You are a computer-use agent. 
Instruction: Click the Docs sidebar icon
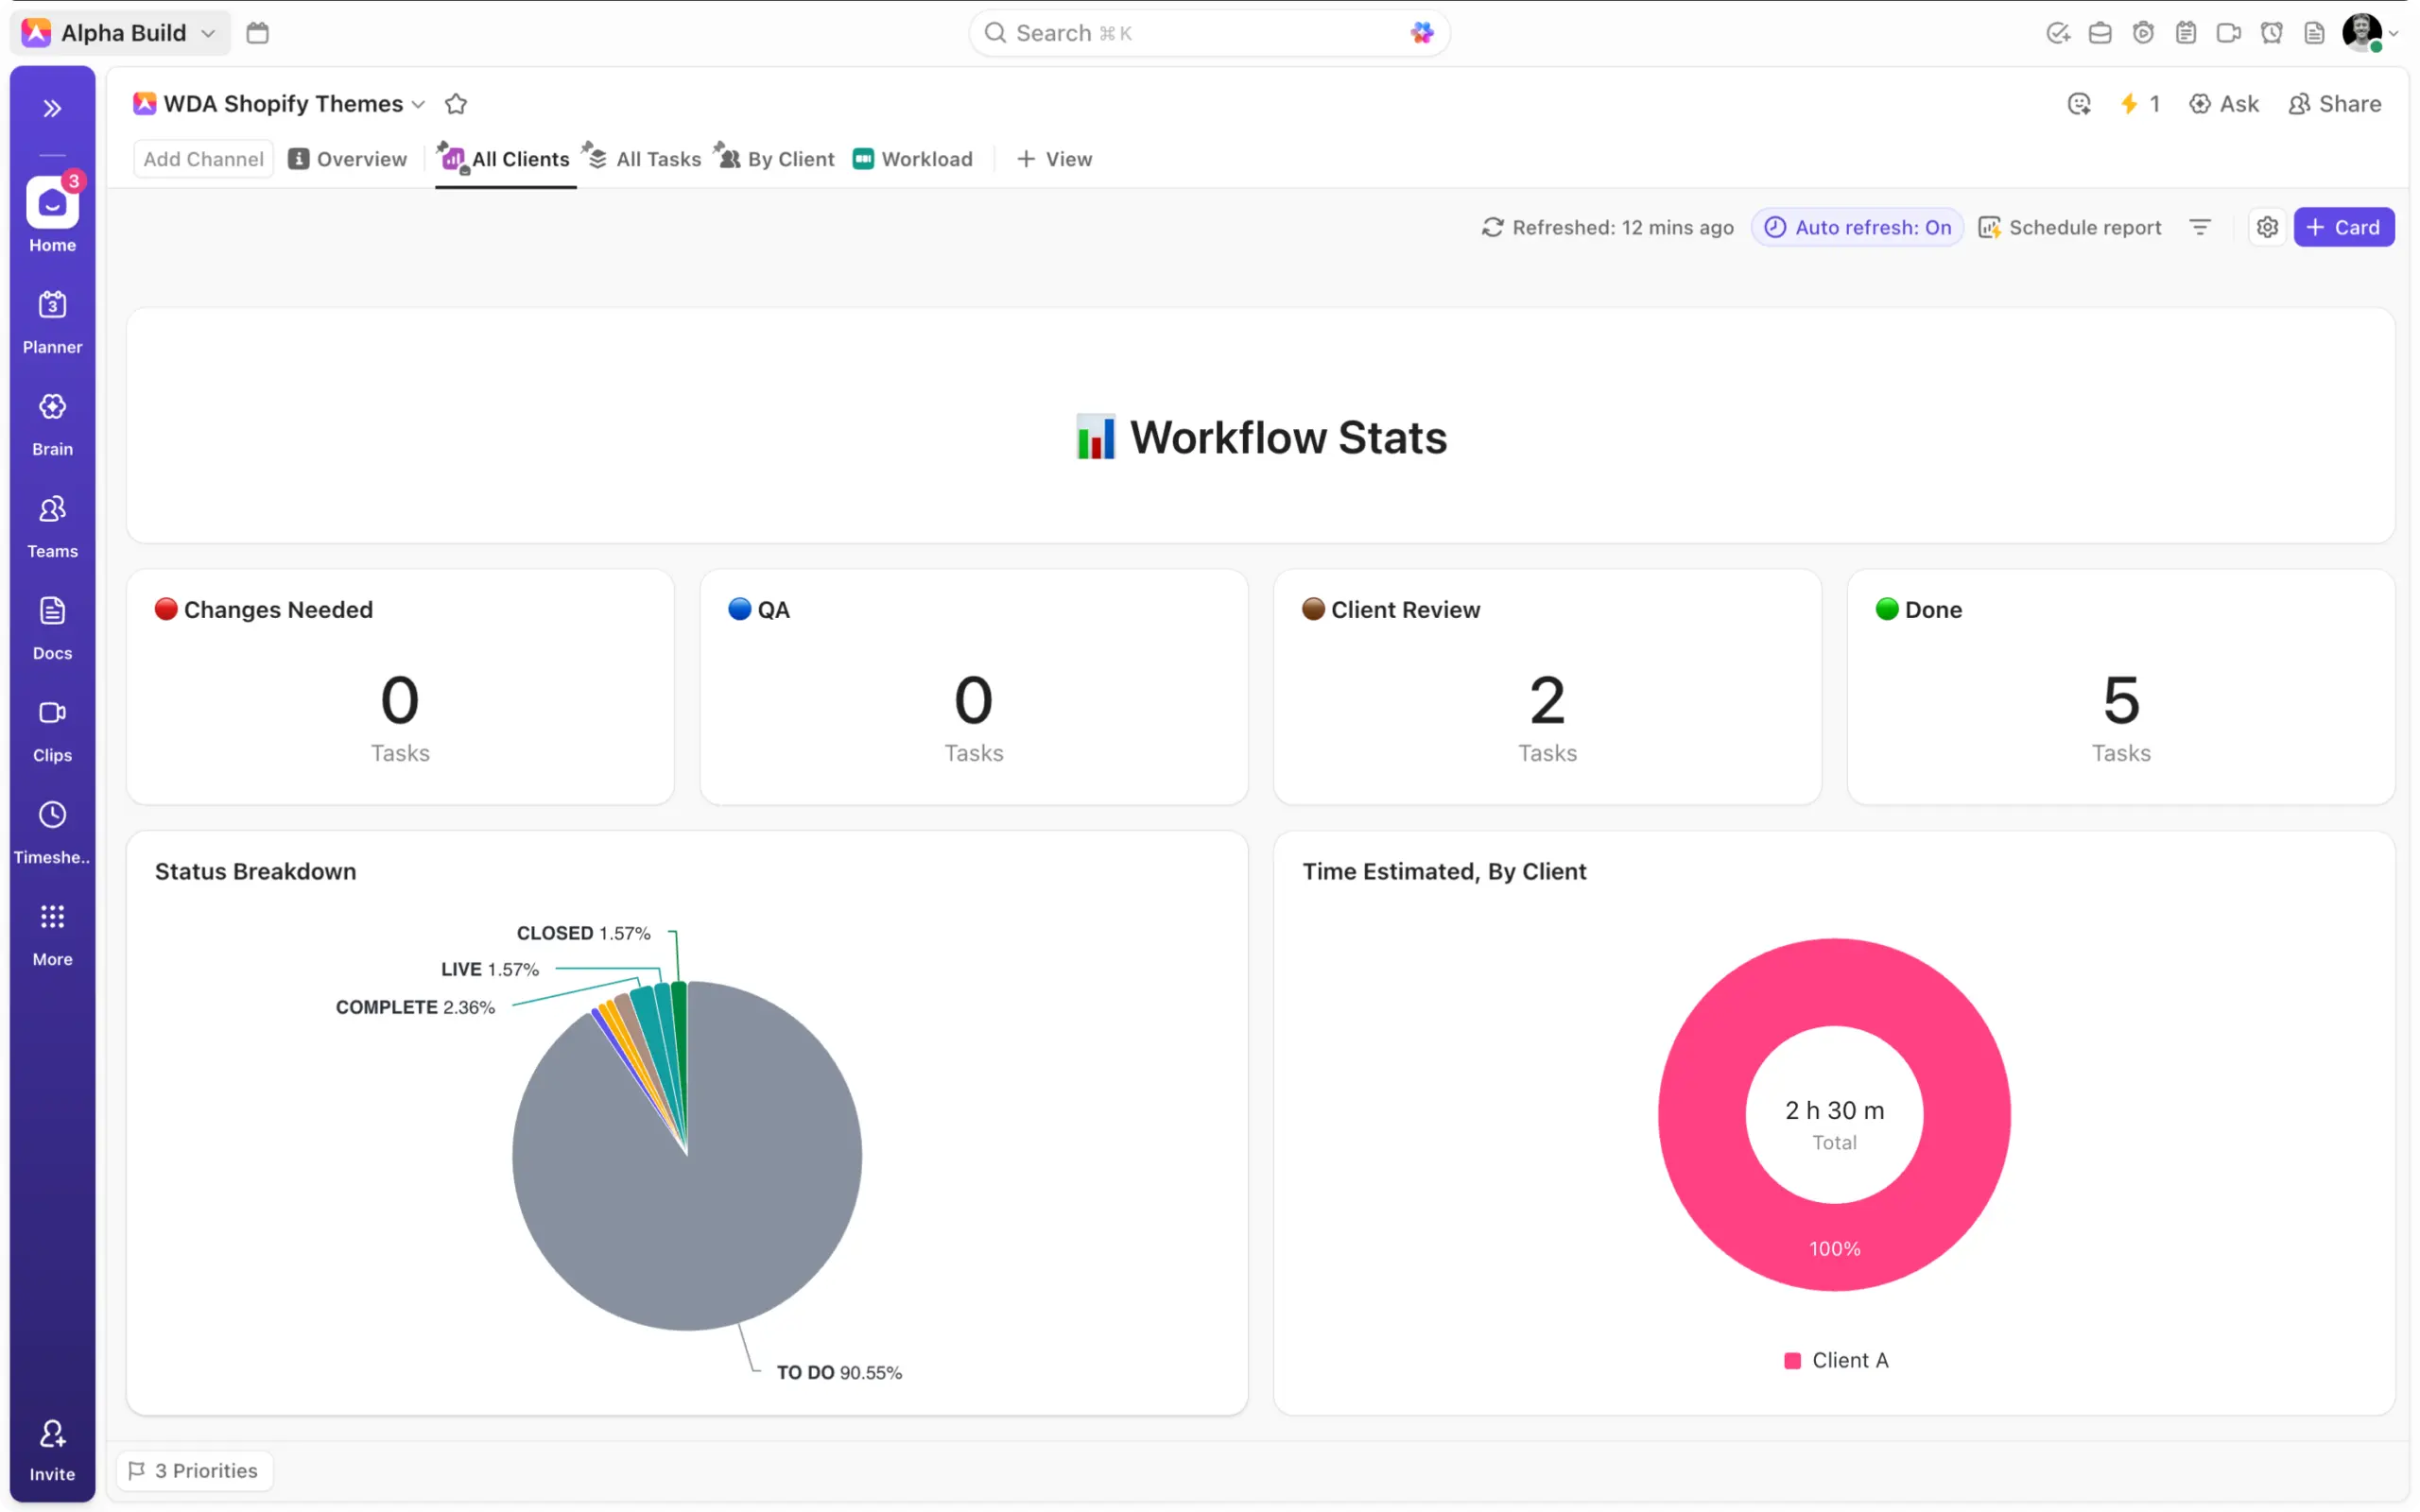[52, 611]
